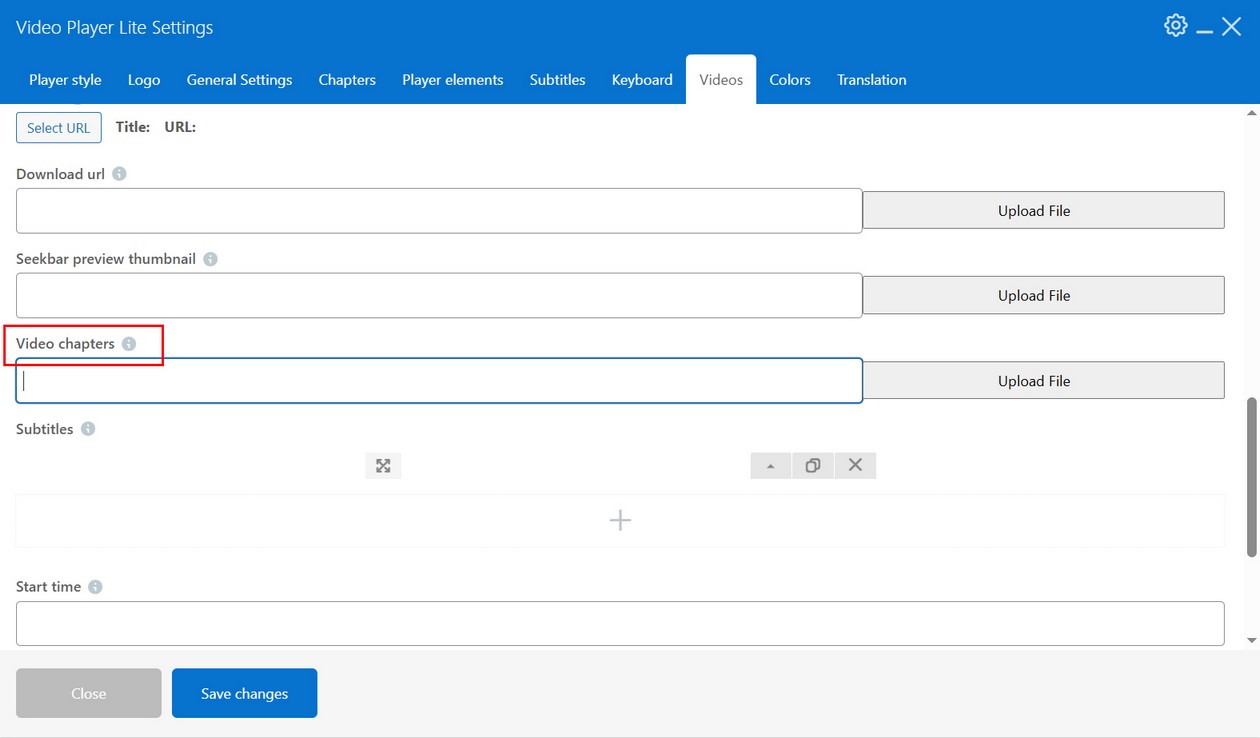
Task: Expand the subtitle item with fullscreen arrows icon
Action: 383,465
